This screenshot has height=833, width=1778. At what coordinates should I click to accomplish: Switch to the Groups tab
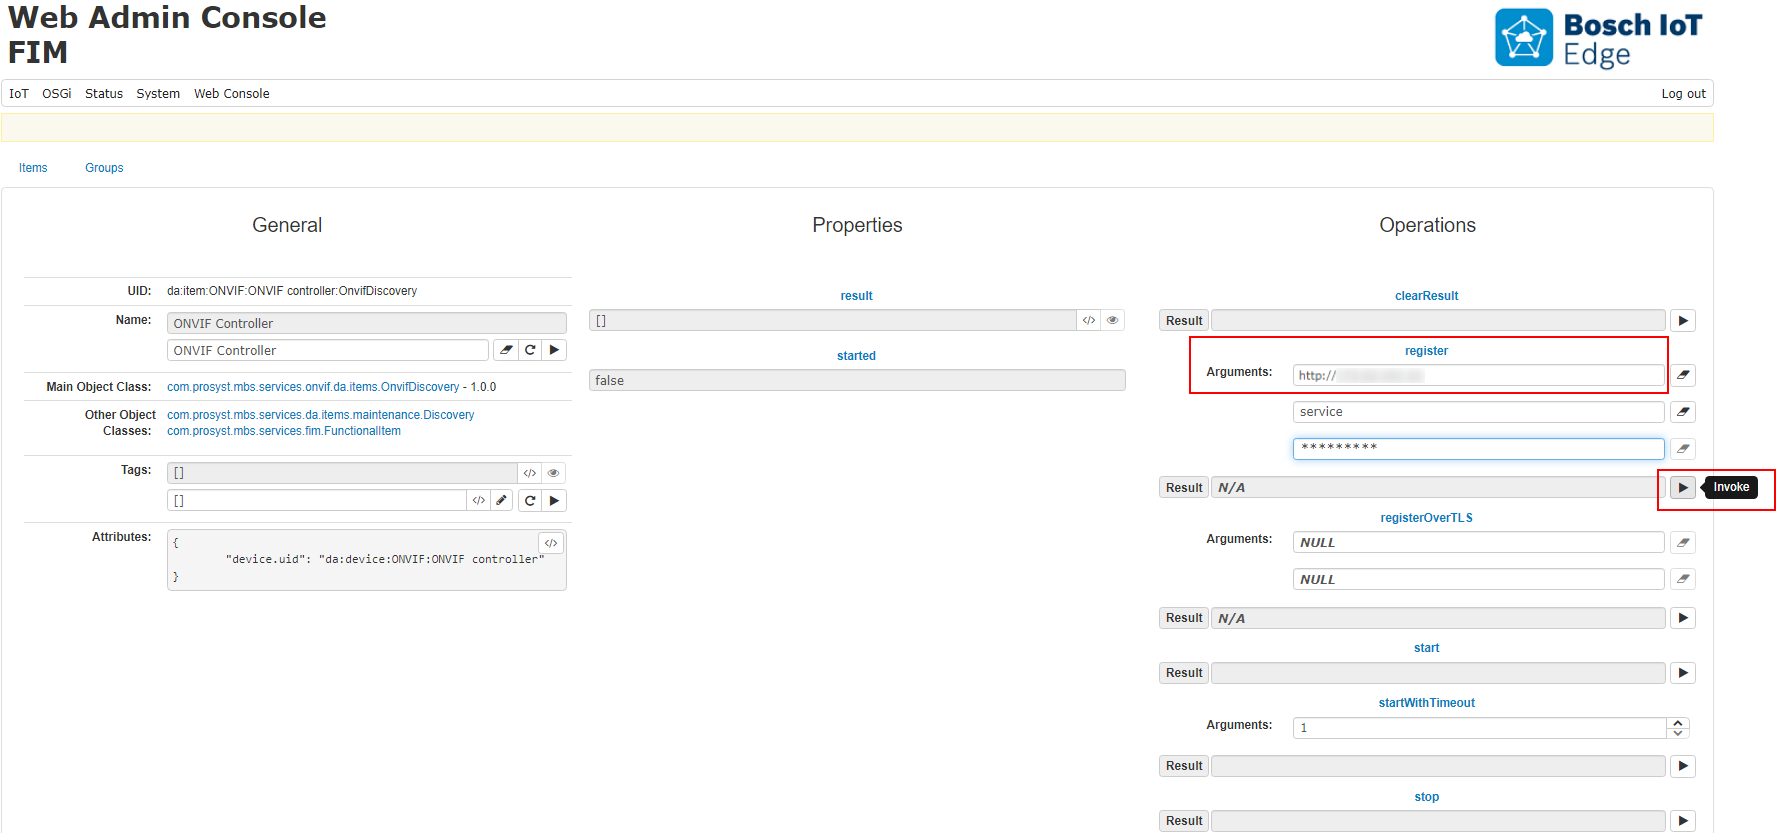tap(104, 168)
